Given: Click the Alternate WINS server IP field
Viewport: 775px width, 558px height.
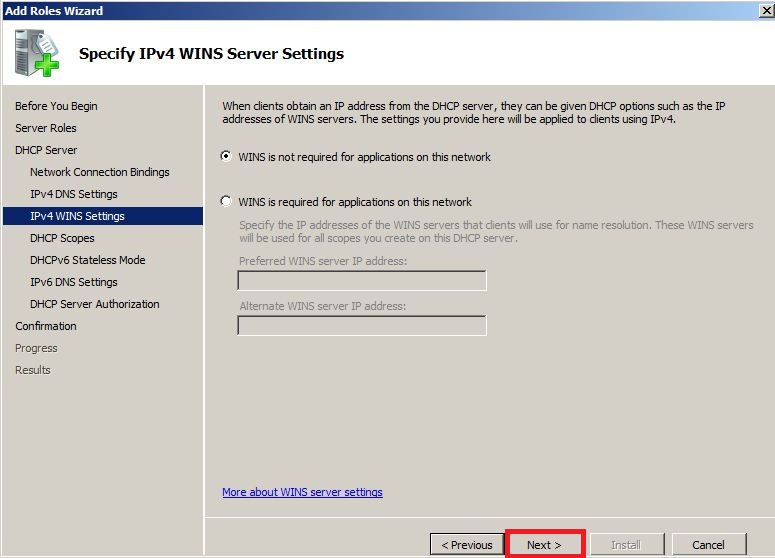Looking at the screenshot, I should coord(362,325).
